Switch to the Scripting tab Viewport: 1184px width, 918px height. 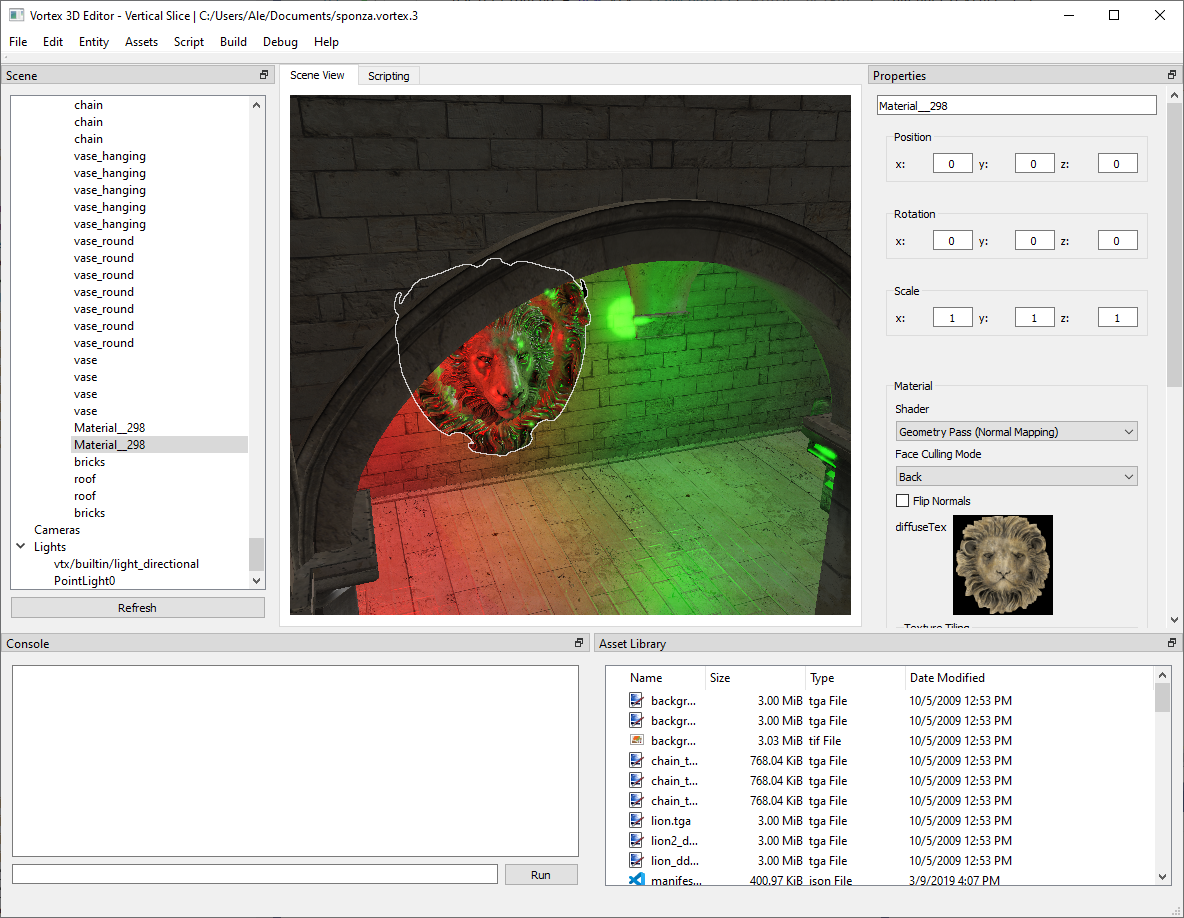388,76
